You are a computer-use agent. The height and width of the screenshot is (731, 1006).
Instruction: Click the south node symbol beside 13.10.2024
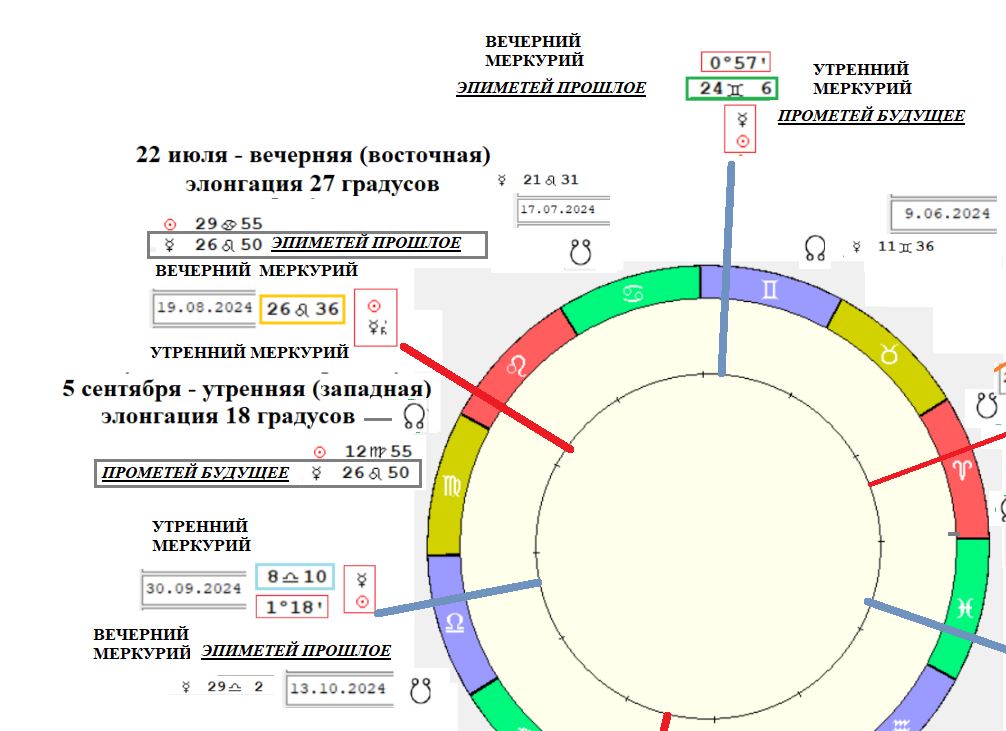point(420,690)
